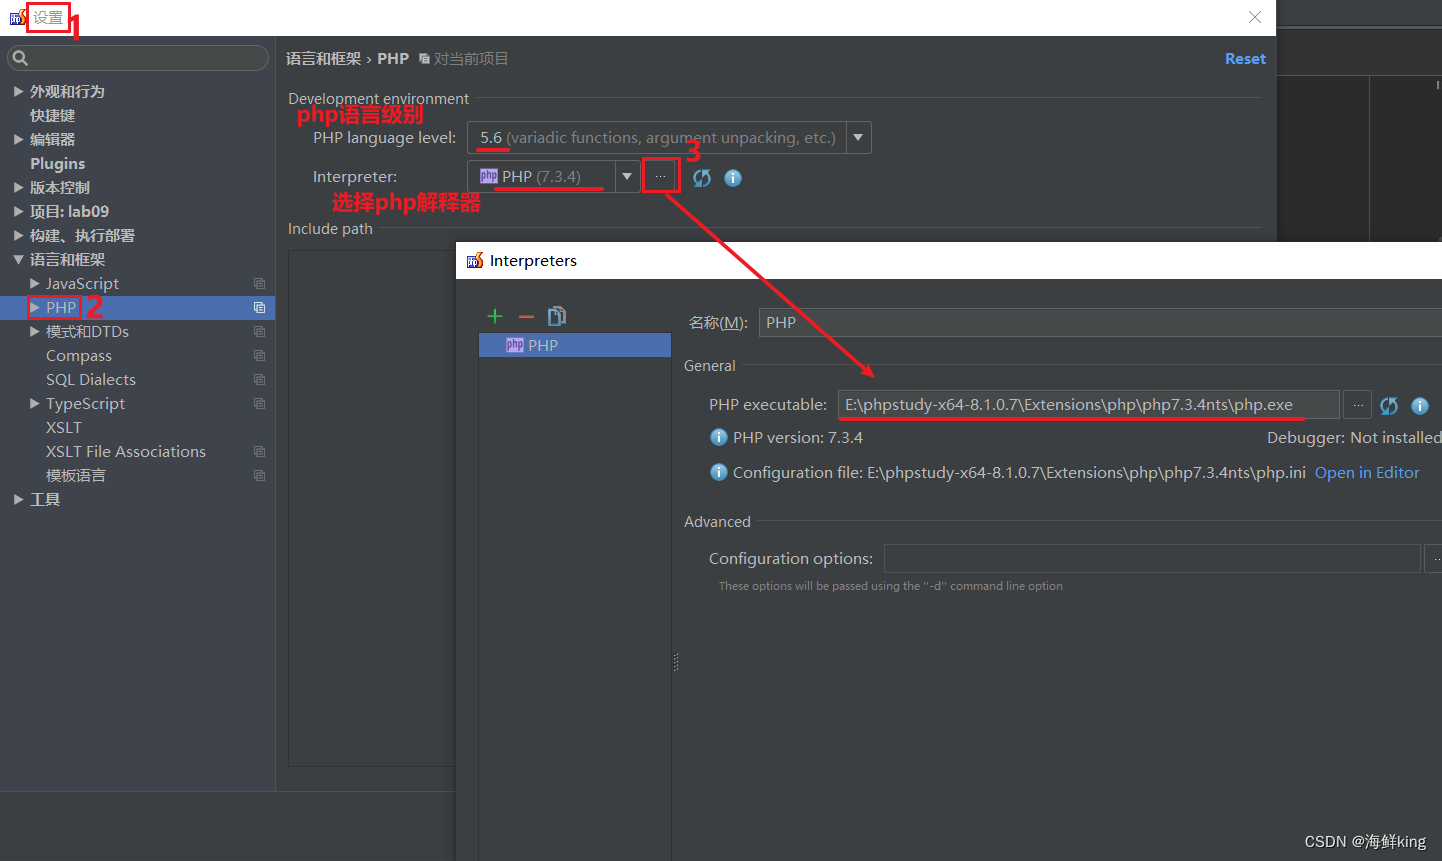This screenshot has width=1442, height=861.
Task: Open the Plugins settings page
Action: click(x=57, y=163)
